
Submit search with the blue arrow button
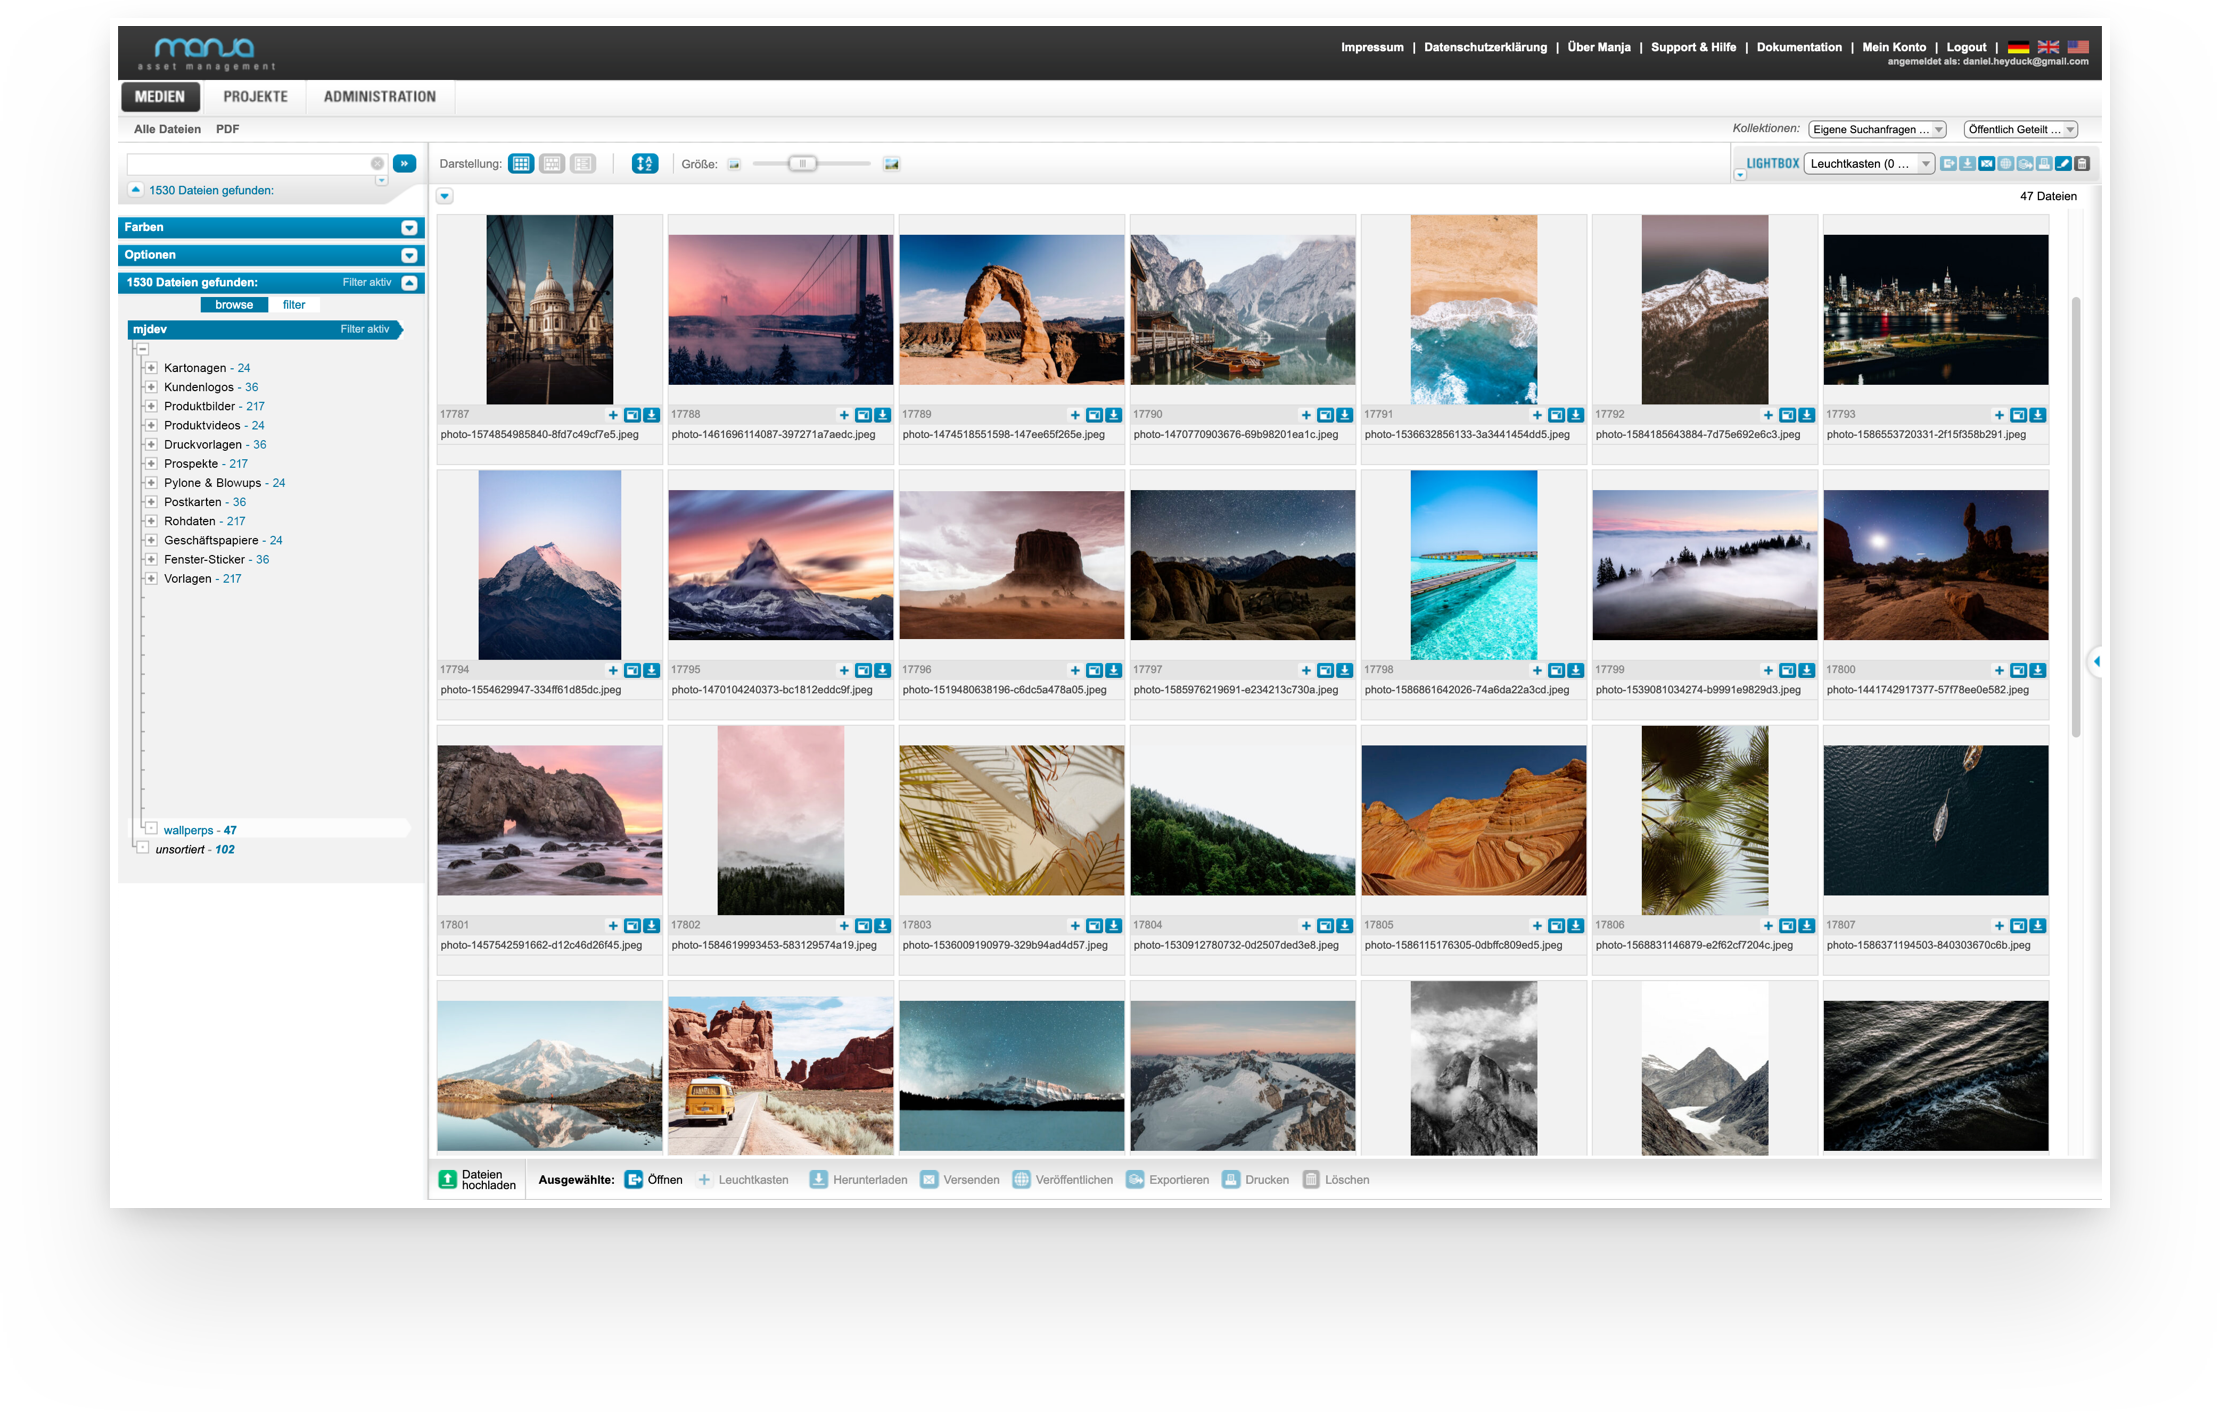(x=405, y=164)
